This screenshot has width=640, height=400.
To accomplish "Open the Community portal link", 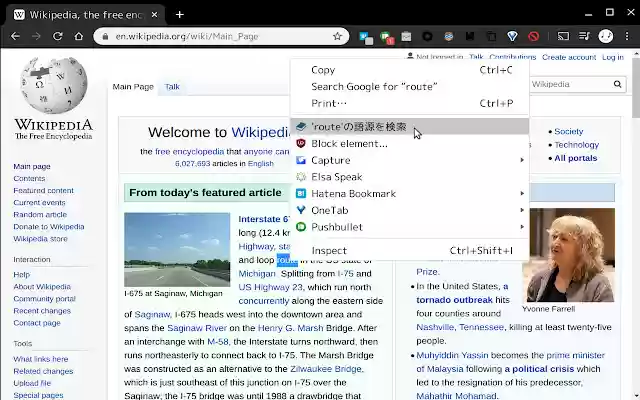I will [44, 299].
